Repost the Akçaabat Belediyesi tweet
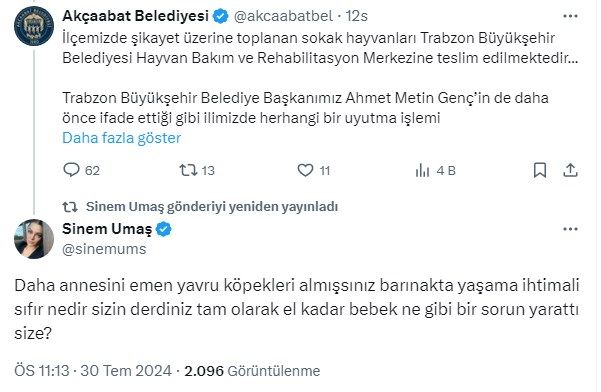This screenshot has height=392, width=601. pos(188,170)
